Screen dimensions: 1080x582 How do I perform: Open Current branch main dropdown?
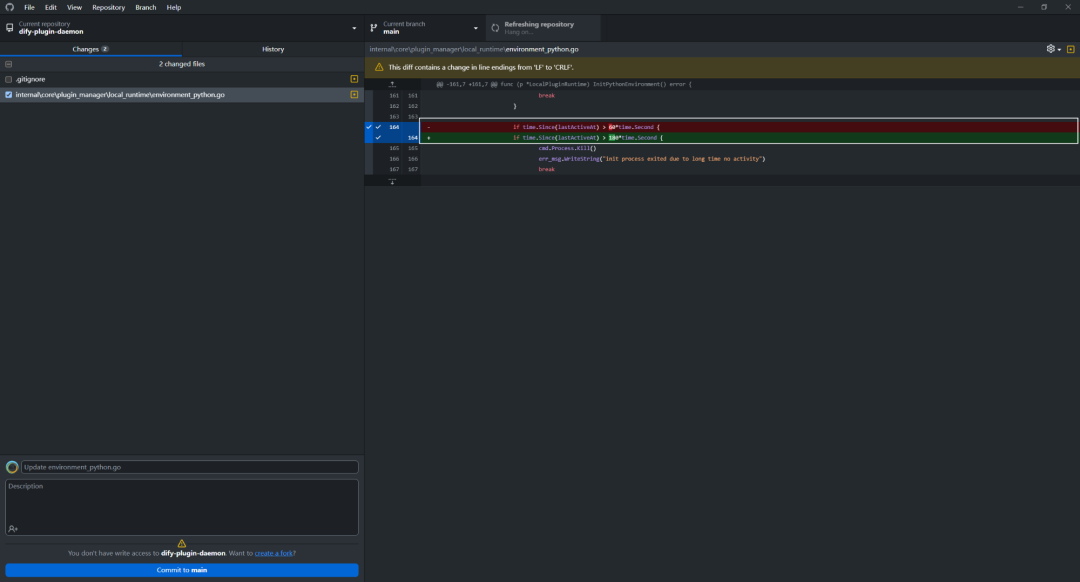(x=424, y=28)
